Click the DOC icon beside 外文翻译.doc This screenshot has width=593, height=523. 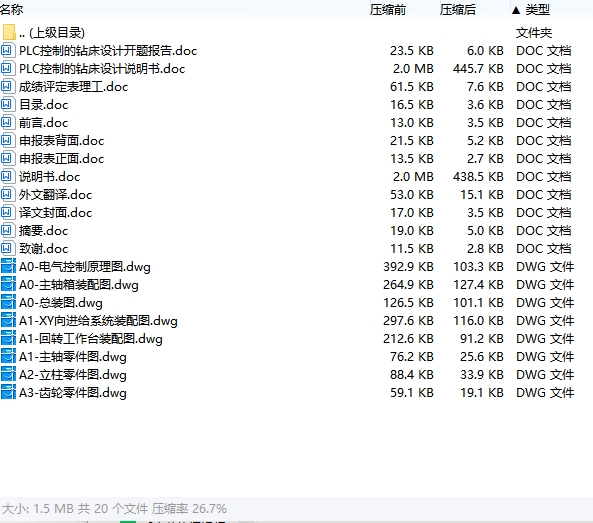tap(8, 194)
